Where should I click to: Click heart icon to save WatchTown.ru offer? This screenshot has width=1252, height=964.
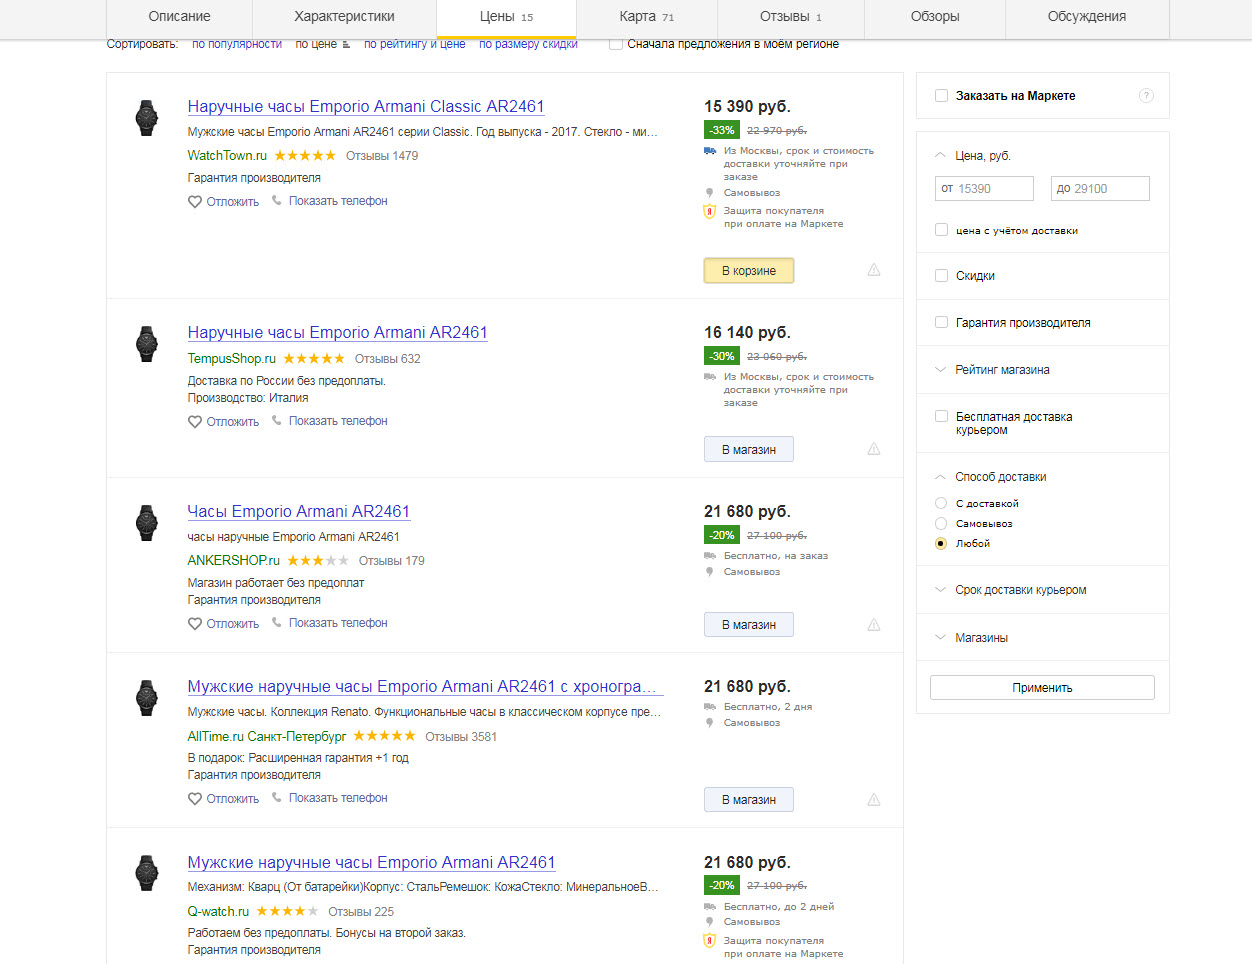pos(195,202)
